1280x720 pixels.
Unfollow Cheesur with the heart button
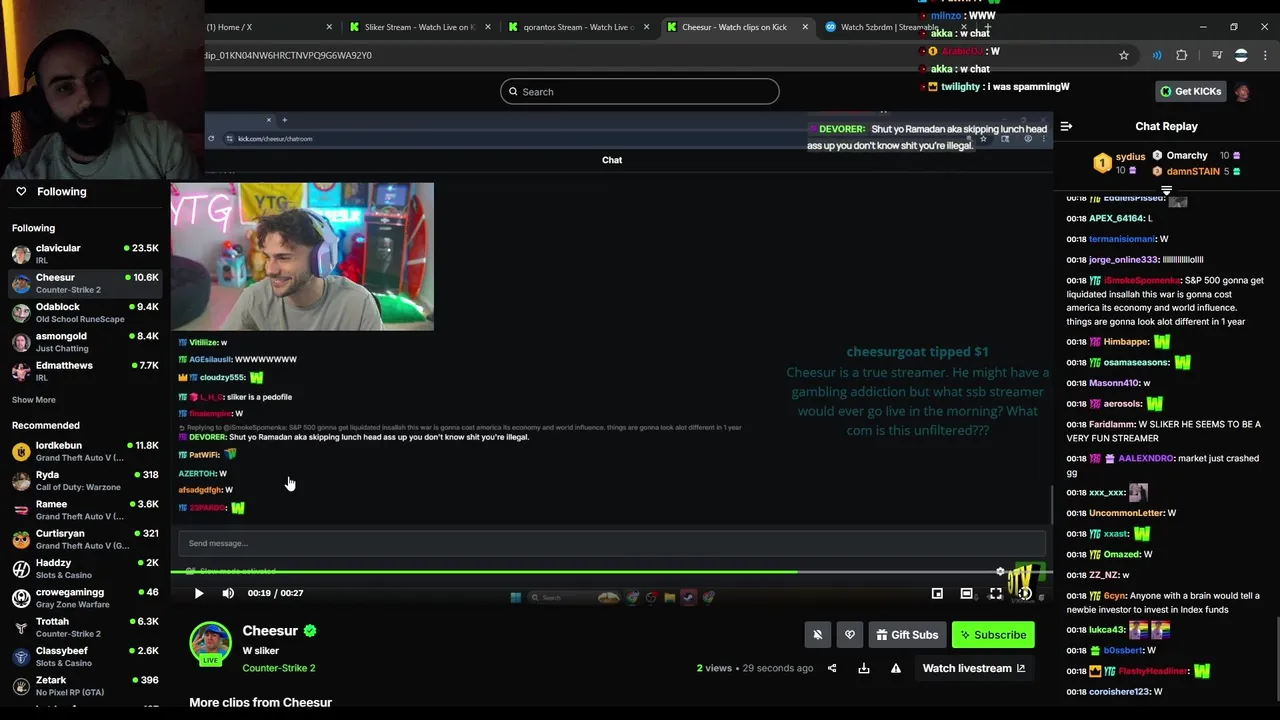[x=850, y=634]
